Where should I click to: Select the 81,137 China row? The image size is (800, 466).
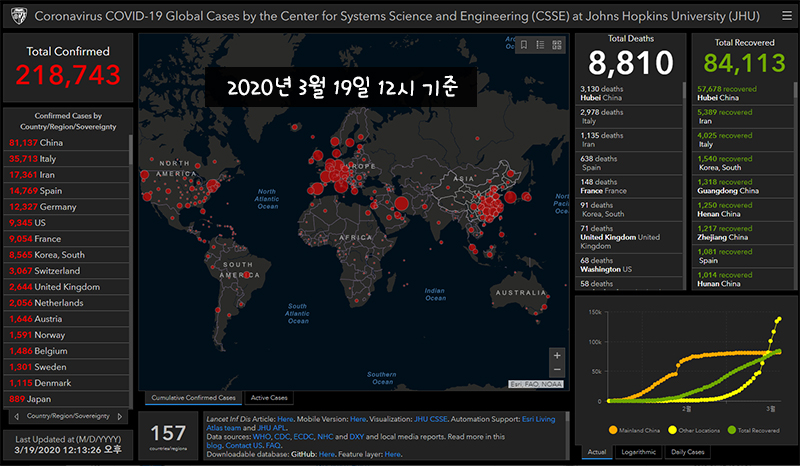coord(66,143)
